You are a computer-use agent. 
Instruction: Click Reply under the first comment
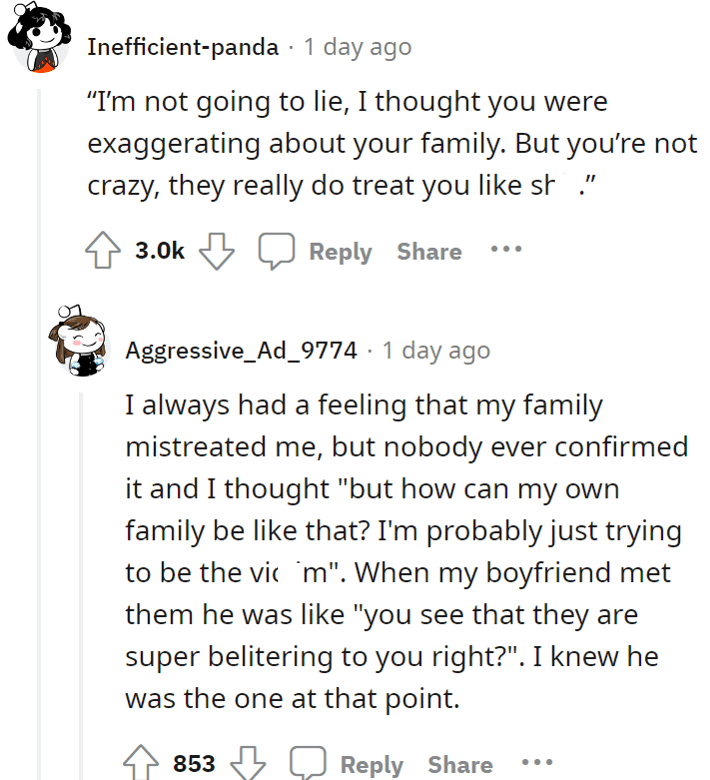340,252
